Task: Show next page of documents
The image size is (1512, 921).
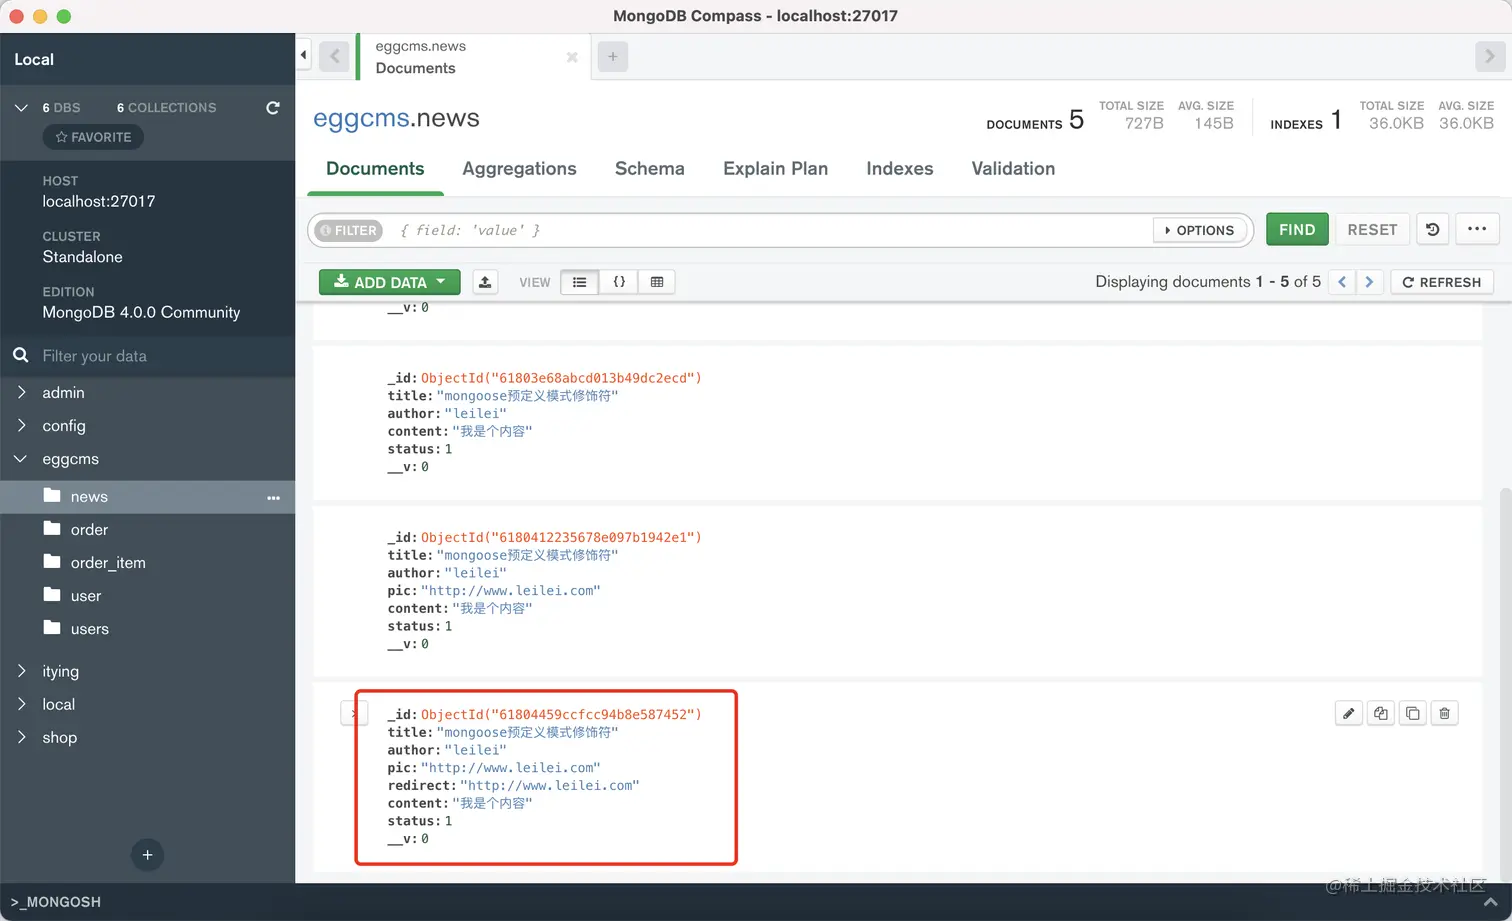Action: click(x=1369, y=282)
